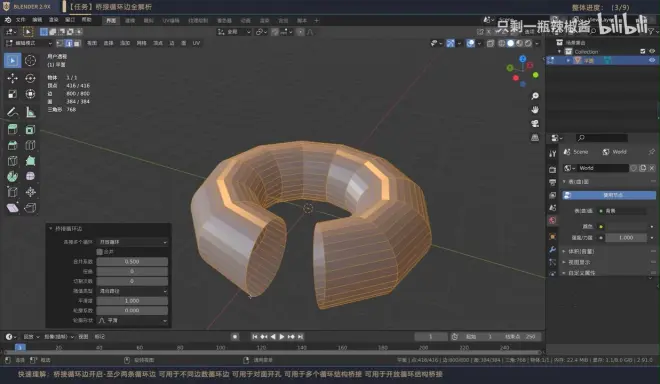Choose the Scale tool
The image size is (660, 384).
(x=13, y=94)
